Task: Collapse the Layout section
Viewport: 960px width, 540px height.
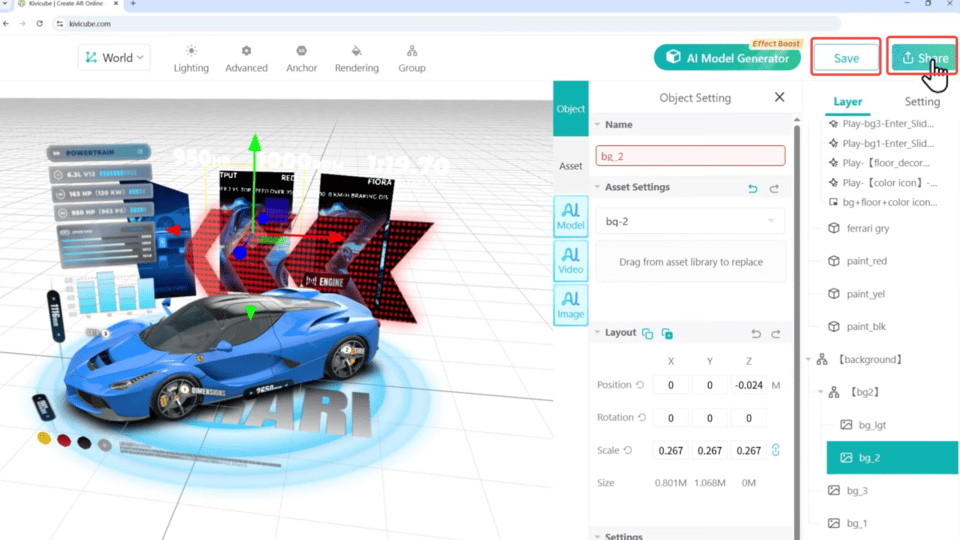Action: pyautogui.click(x=598, y=332)
